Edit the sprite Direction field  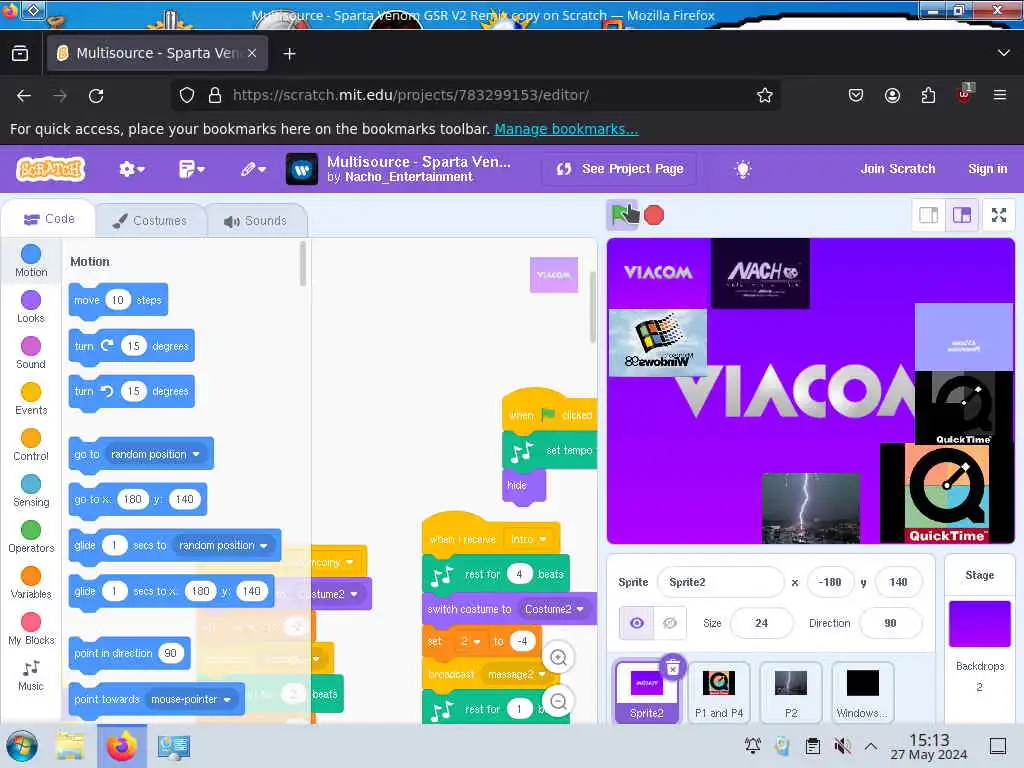coord(890,623)
